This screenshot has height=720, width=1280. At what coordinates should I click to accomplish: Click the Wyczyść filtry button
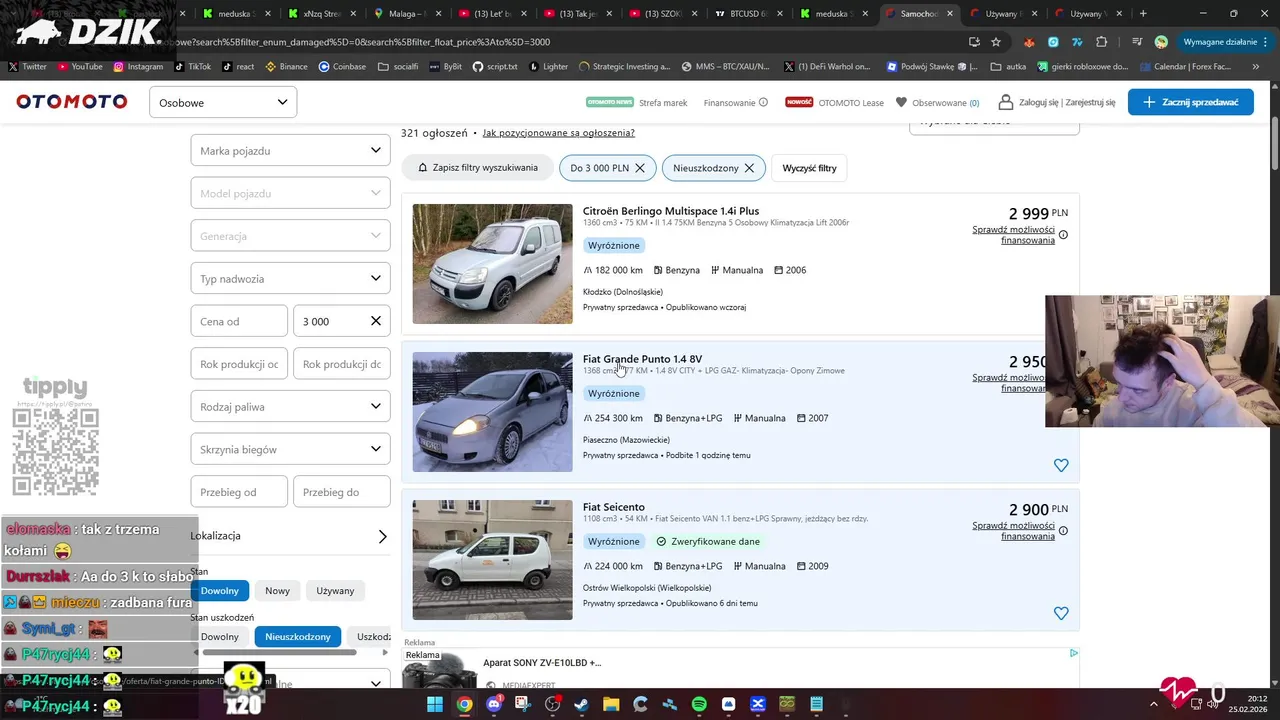click(x=809, y=168)
